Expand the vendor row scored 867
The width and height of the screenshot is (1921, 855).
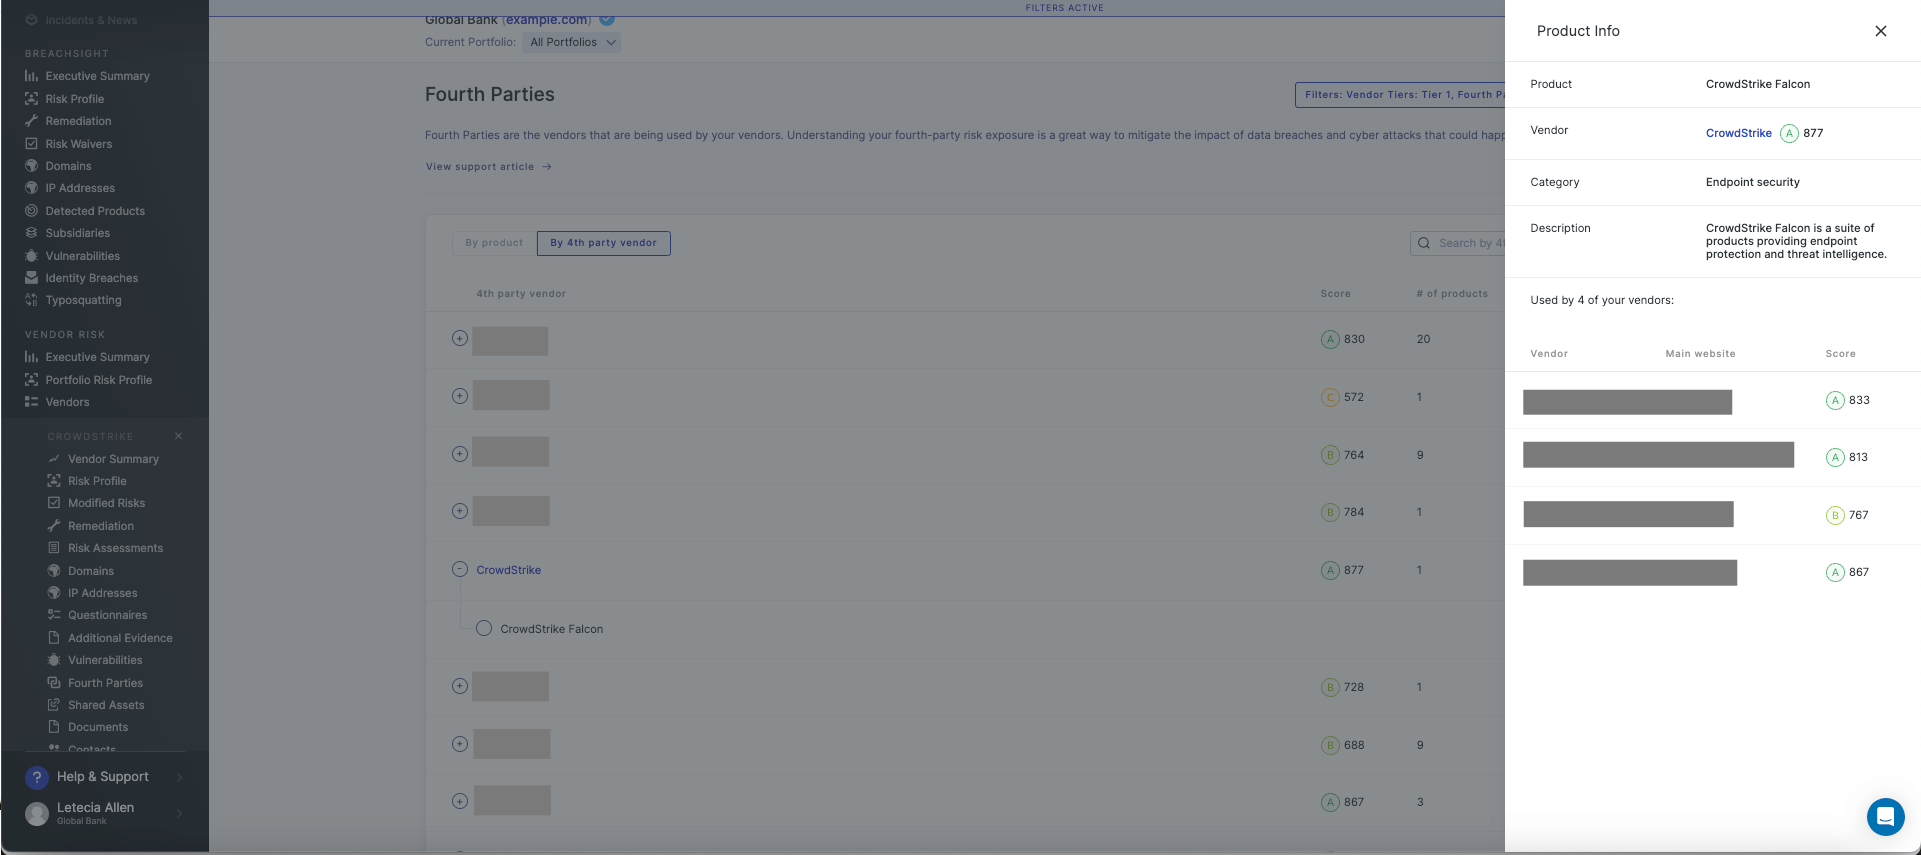click(x=460, y=801)
